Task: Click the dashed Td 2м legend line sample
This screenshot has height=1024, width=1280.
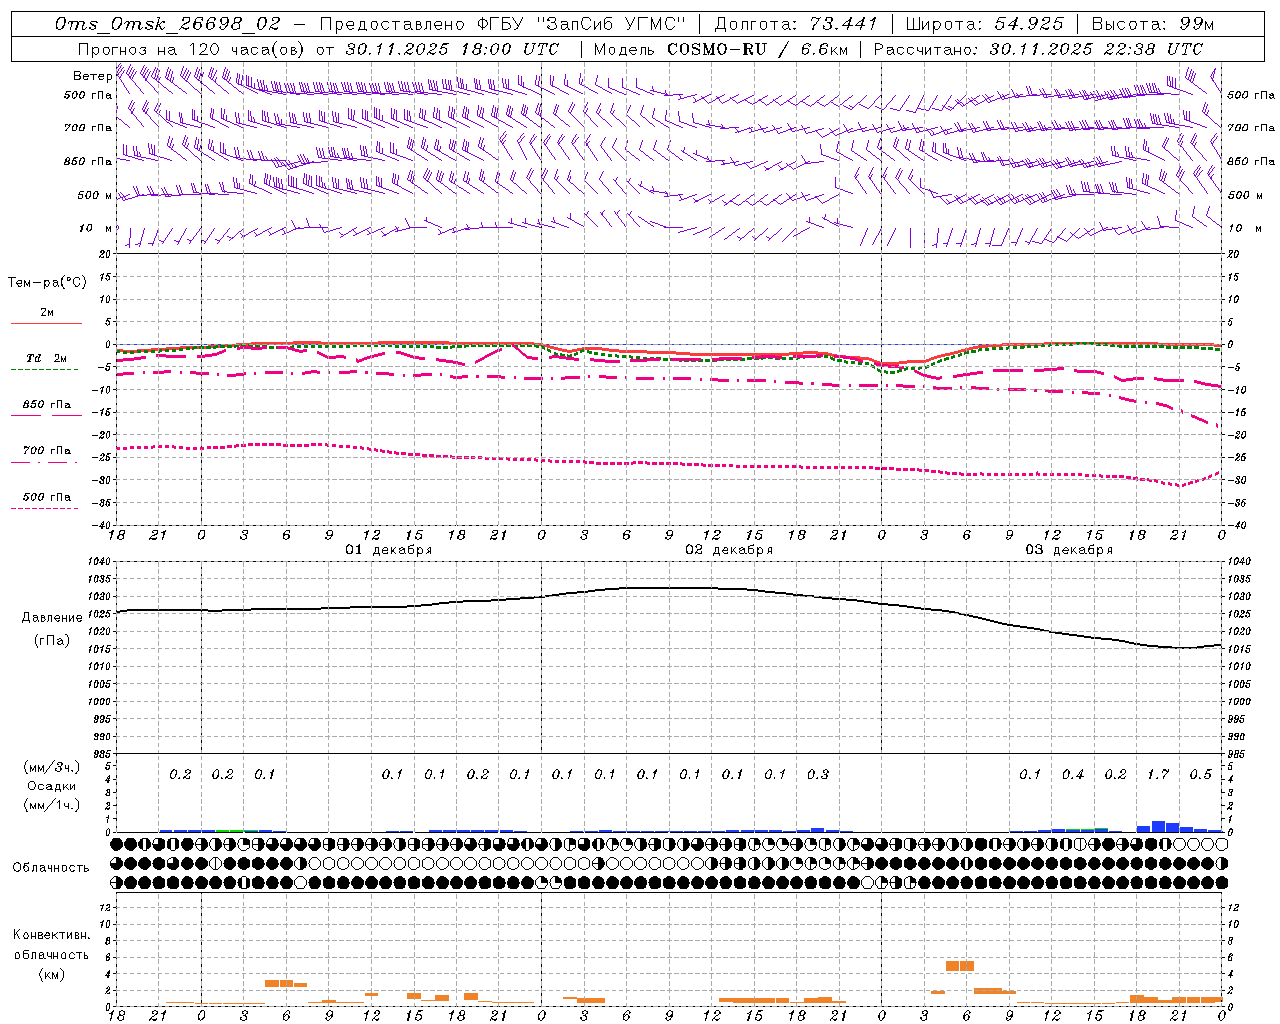Action: click(44, 370)
